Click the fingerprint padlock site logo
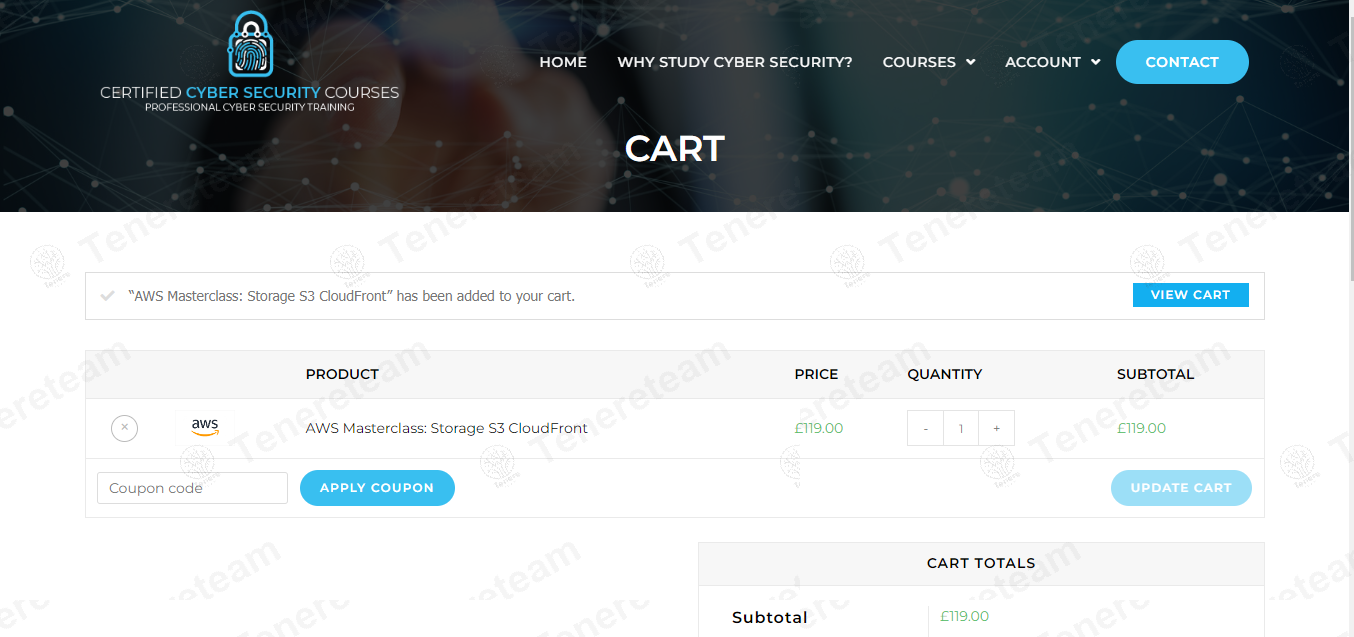 pos(250,44)
